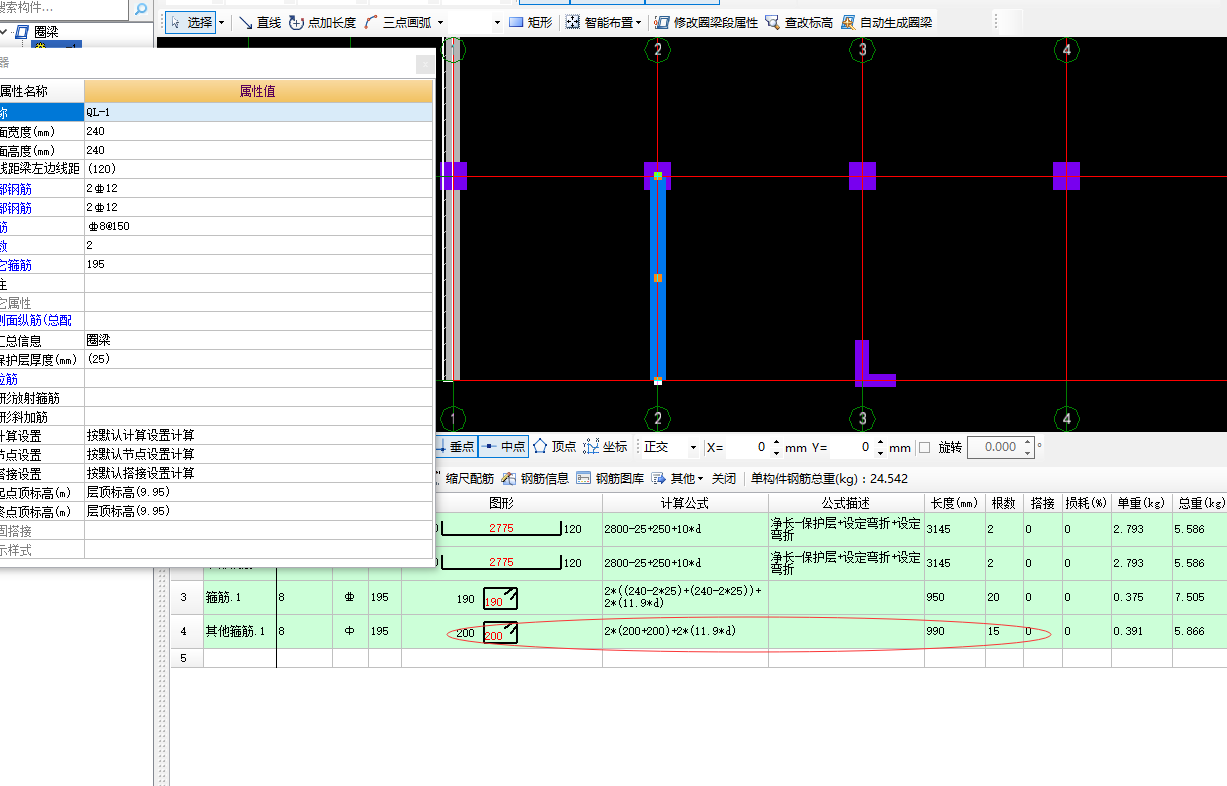Click the search magnifier icon in component search

141,10
